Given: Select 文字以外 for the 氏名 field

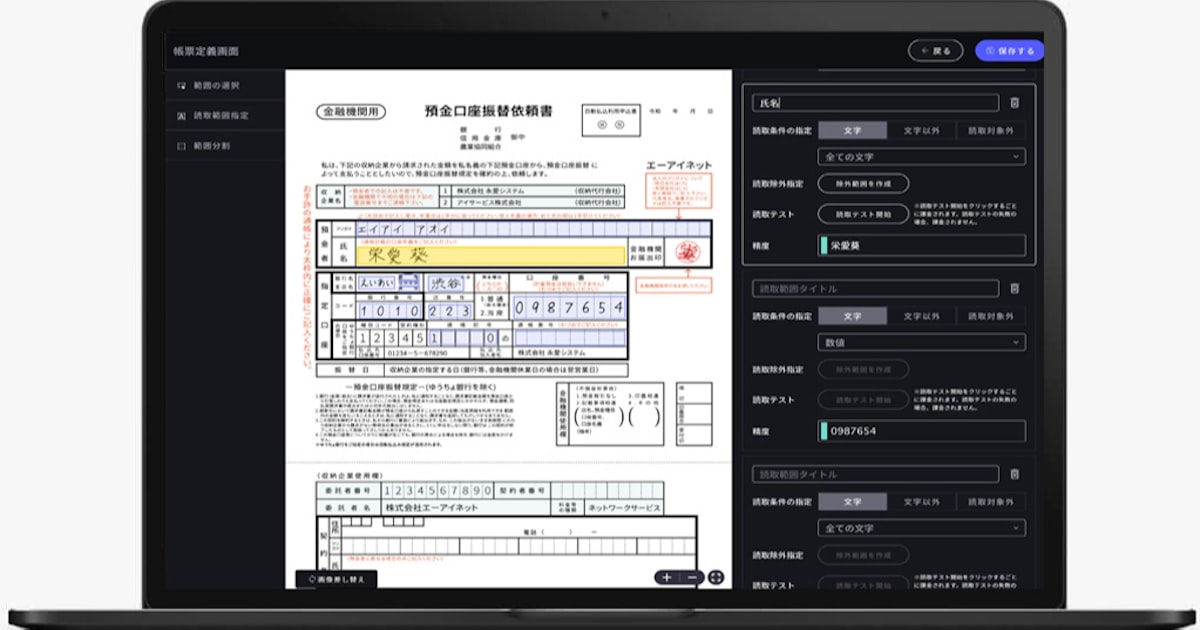Looking at the screenshot, I should click(920, 130).
